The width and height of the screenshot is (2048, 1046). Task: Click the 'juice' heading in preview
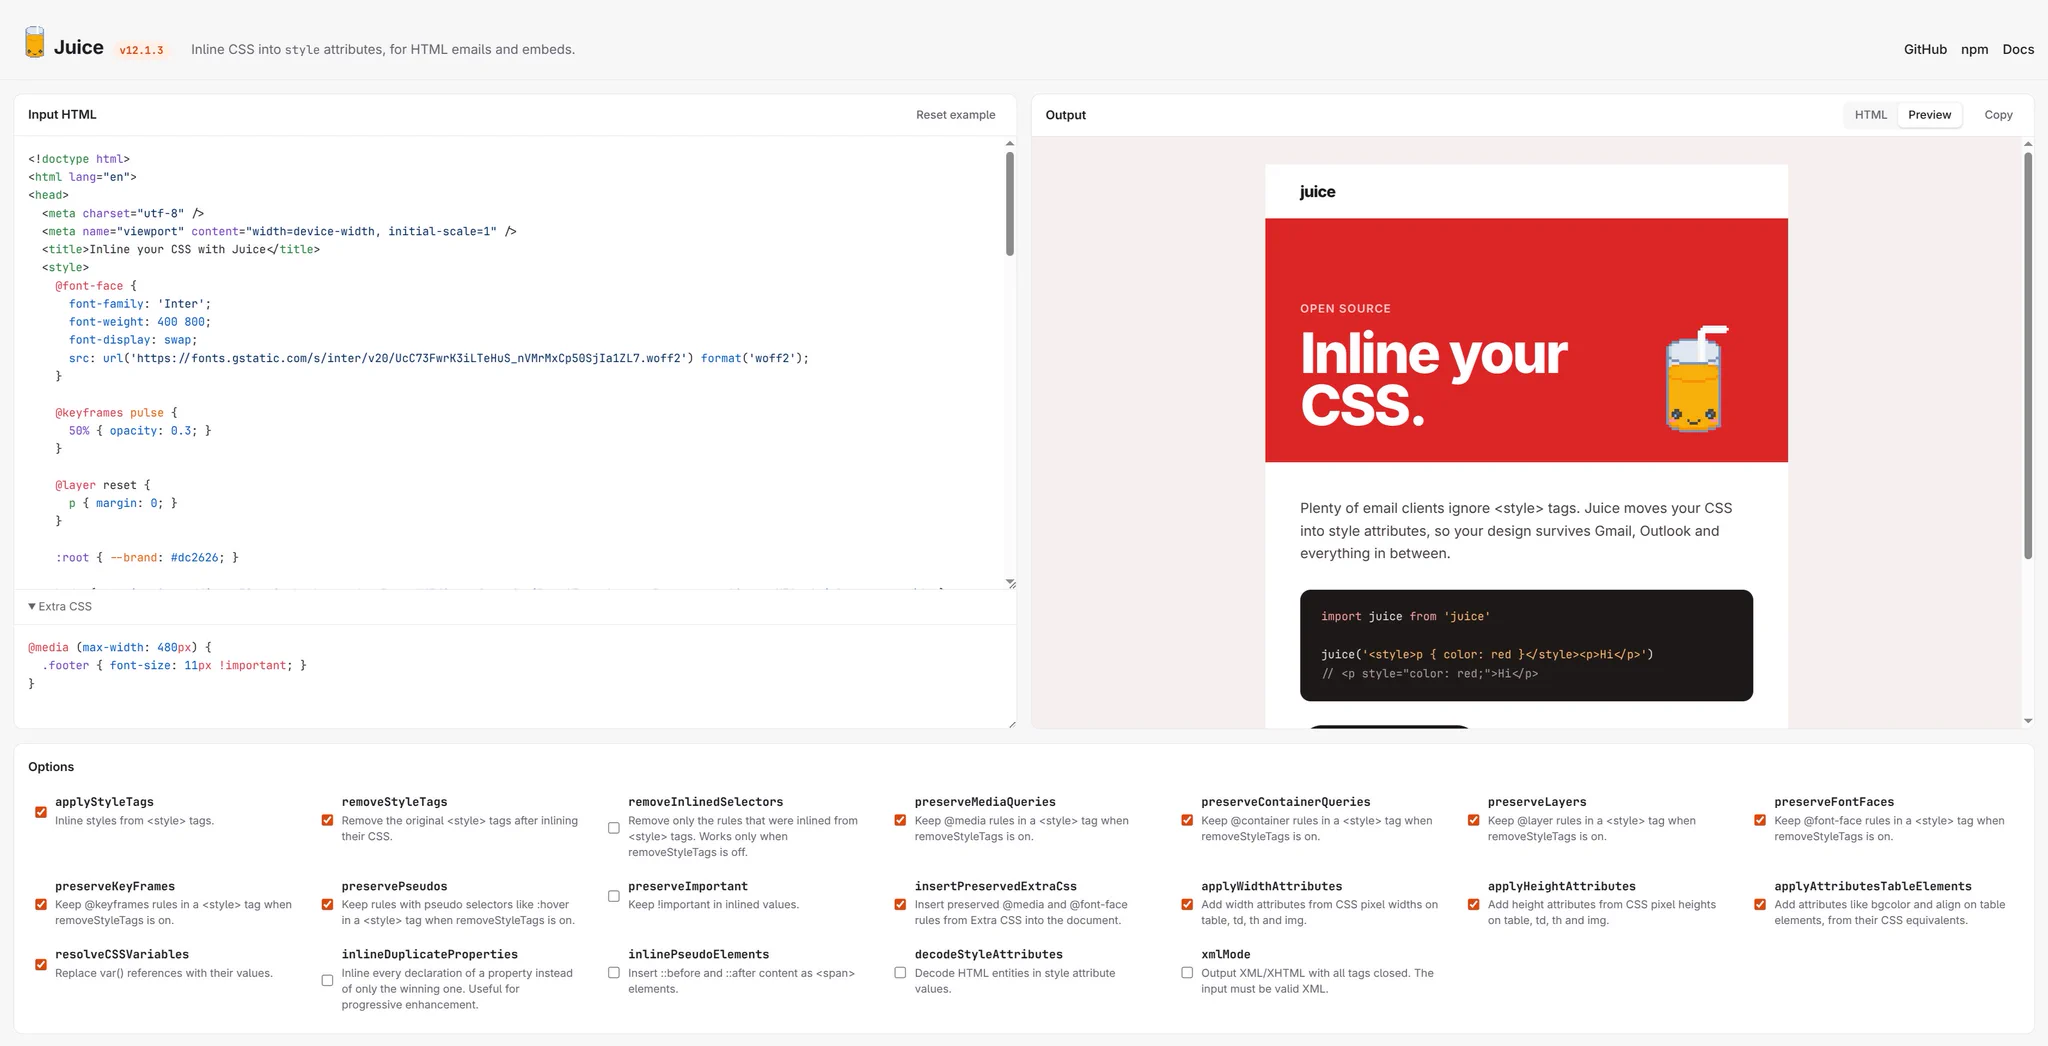tap(1317, 192)
